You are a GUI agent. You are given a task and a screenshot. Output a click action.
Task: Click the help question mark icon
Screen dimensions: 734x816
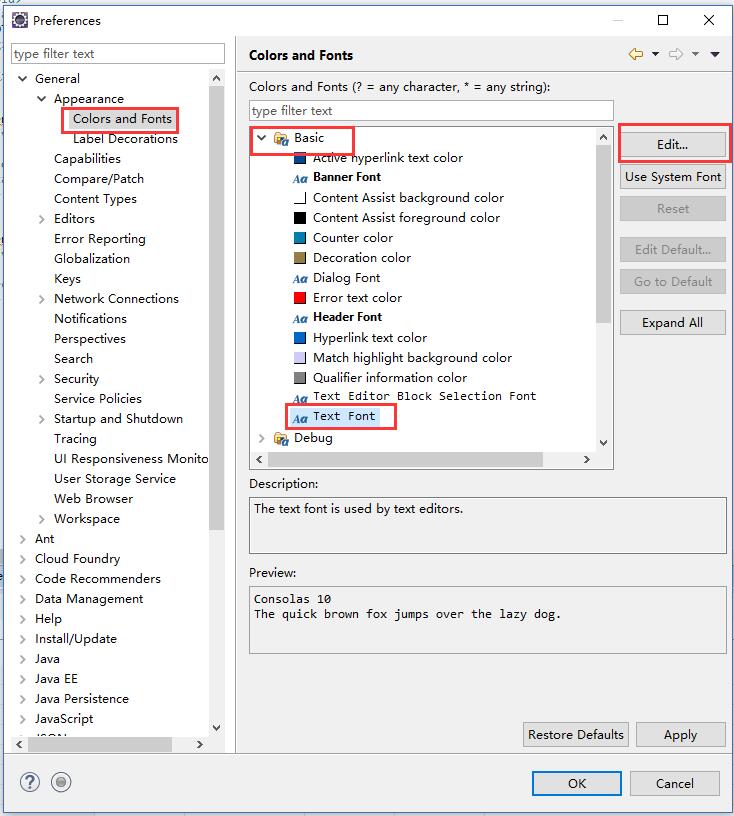pyautogui.click(x=29, y=783)
